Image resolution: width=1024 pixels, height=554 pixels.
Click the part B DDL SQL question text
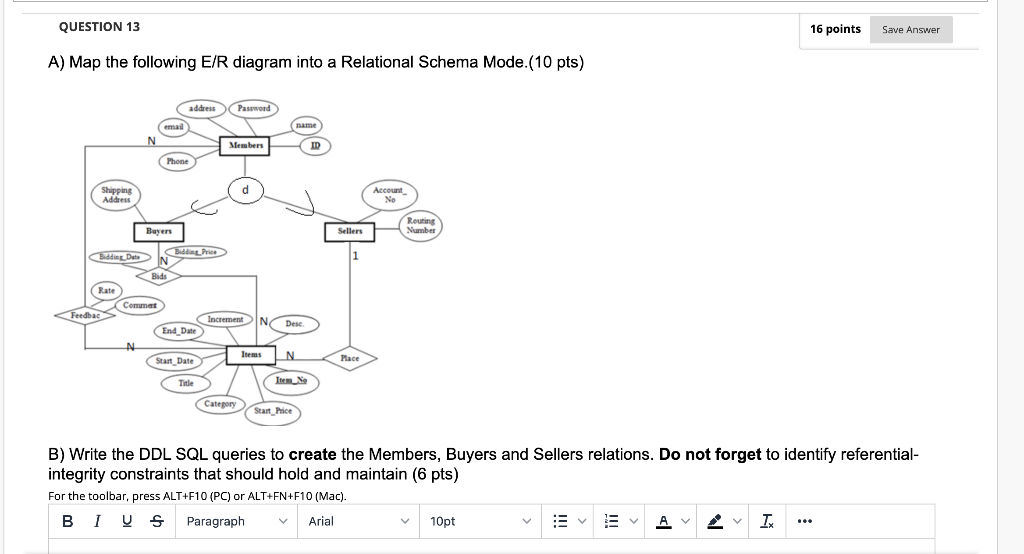tap(483, 464)
